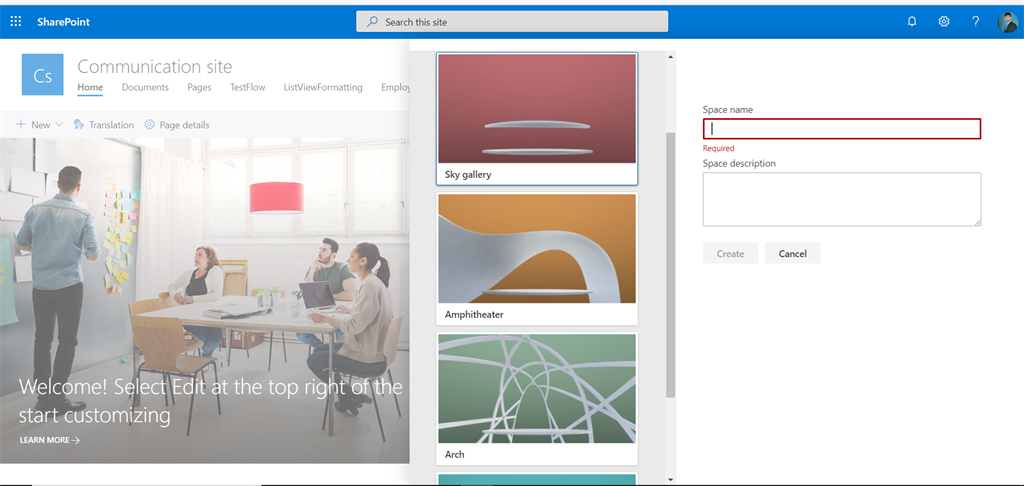The image size is (1024, 486).
Task: Open the help question mark
Action: click(975, 22)
